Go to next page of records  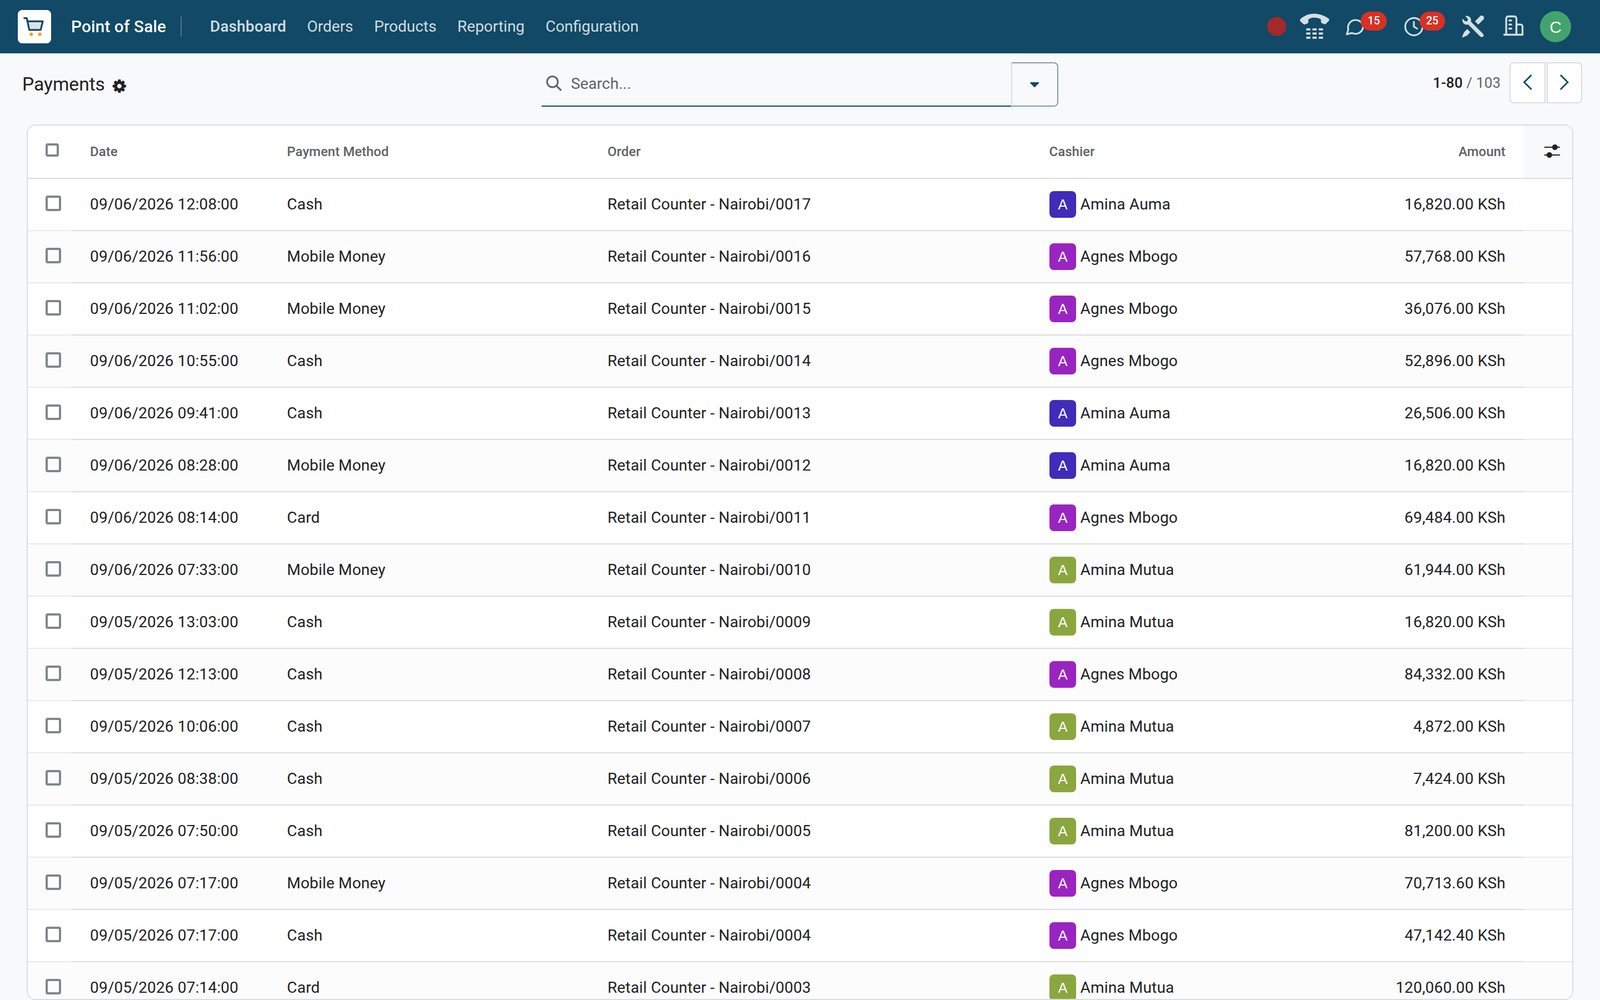point(1564,83)
